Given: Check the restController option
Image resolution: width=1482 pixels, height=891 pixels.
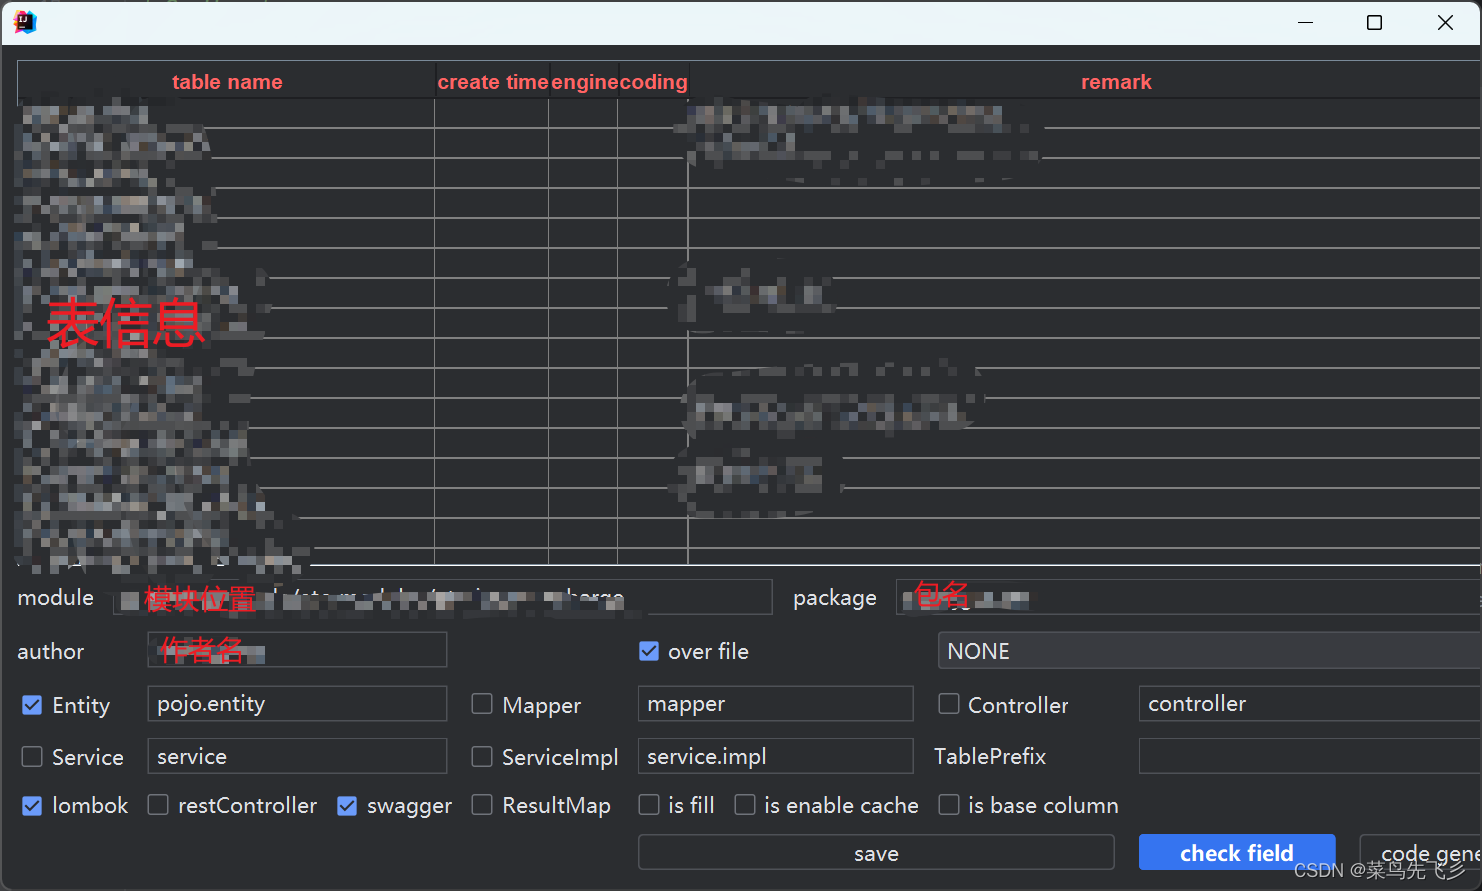Looking at the screenshot, I should tap(157, 805).
